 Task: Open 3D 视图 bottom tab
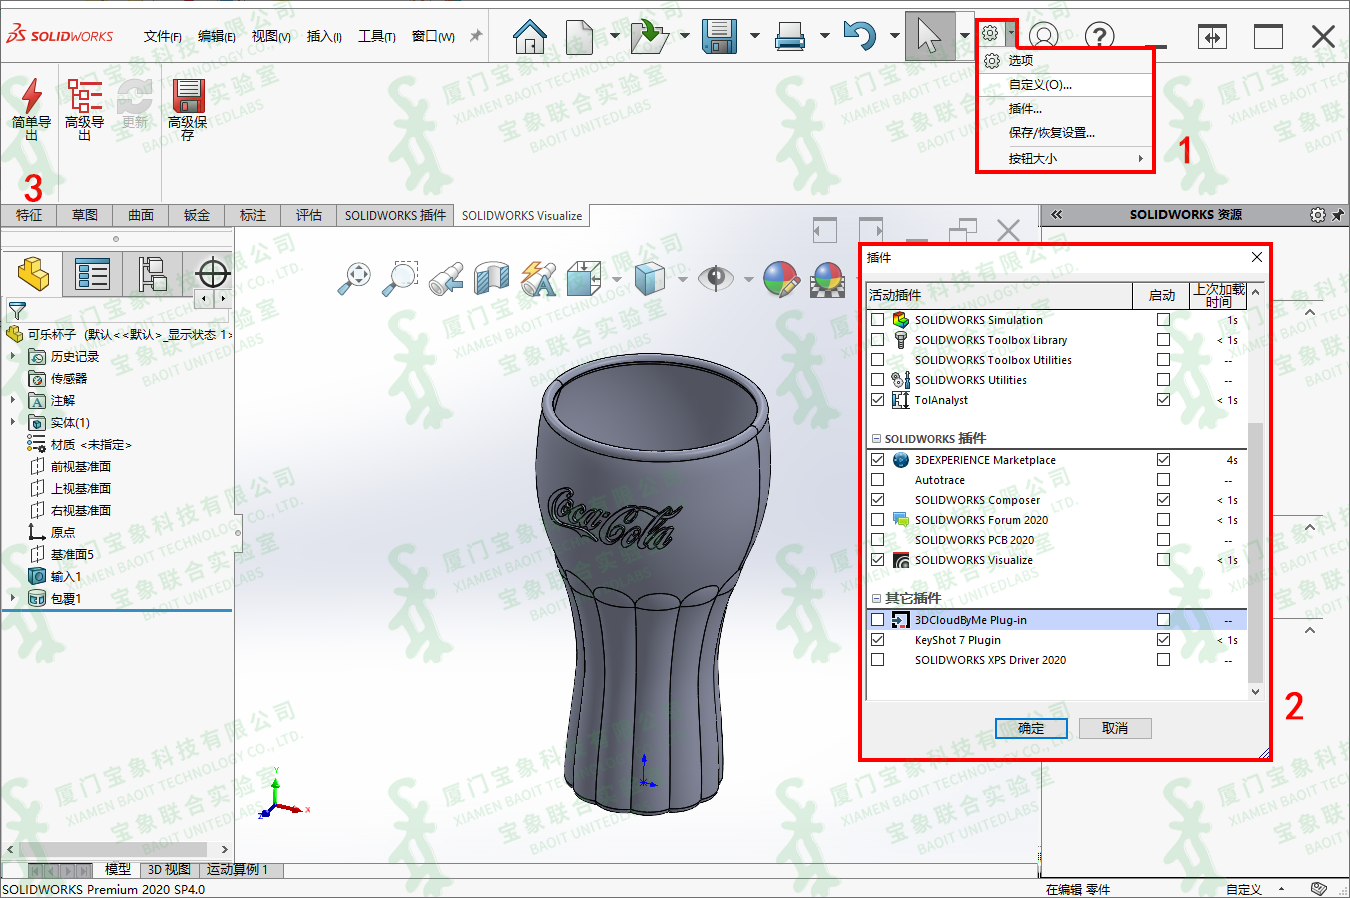(x=168, y=870)
